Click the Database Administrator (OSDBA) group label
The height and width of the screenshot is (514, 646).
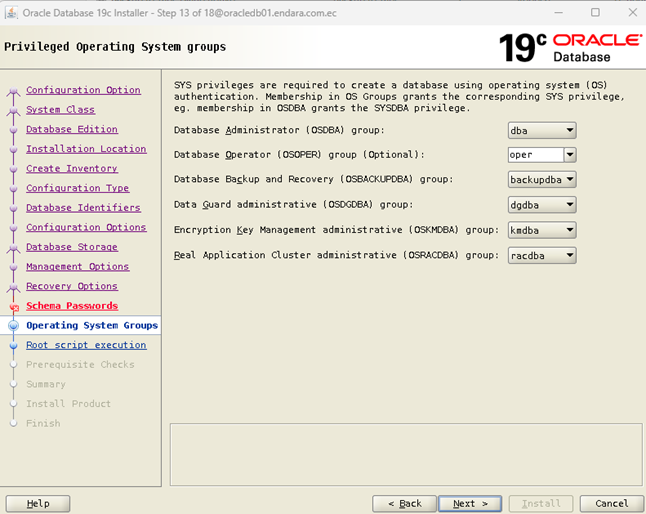click(279, 130)
